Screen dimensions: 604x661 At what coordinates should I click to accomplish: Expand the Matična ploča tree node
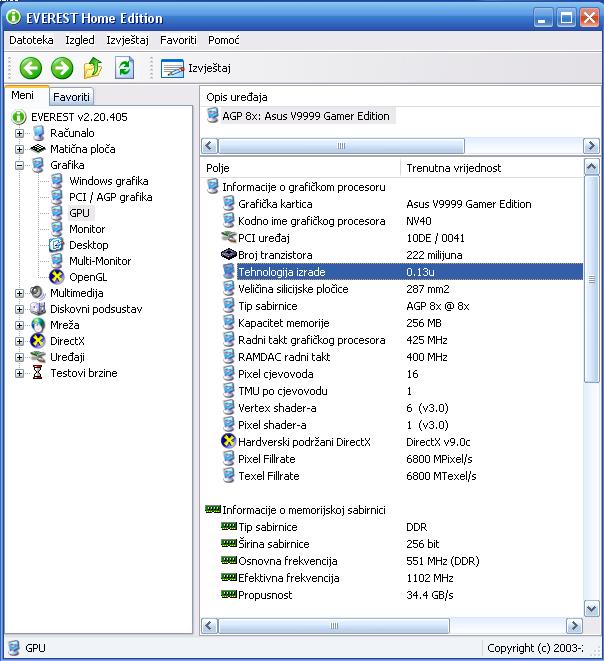click(x=19, y=149)
